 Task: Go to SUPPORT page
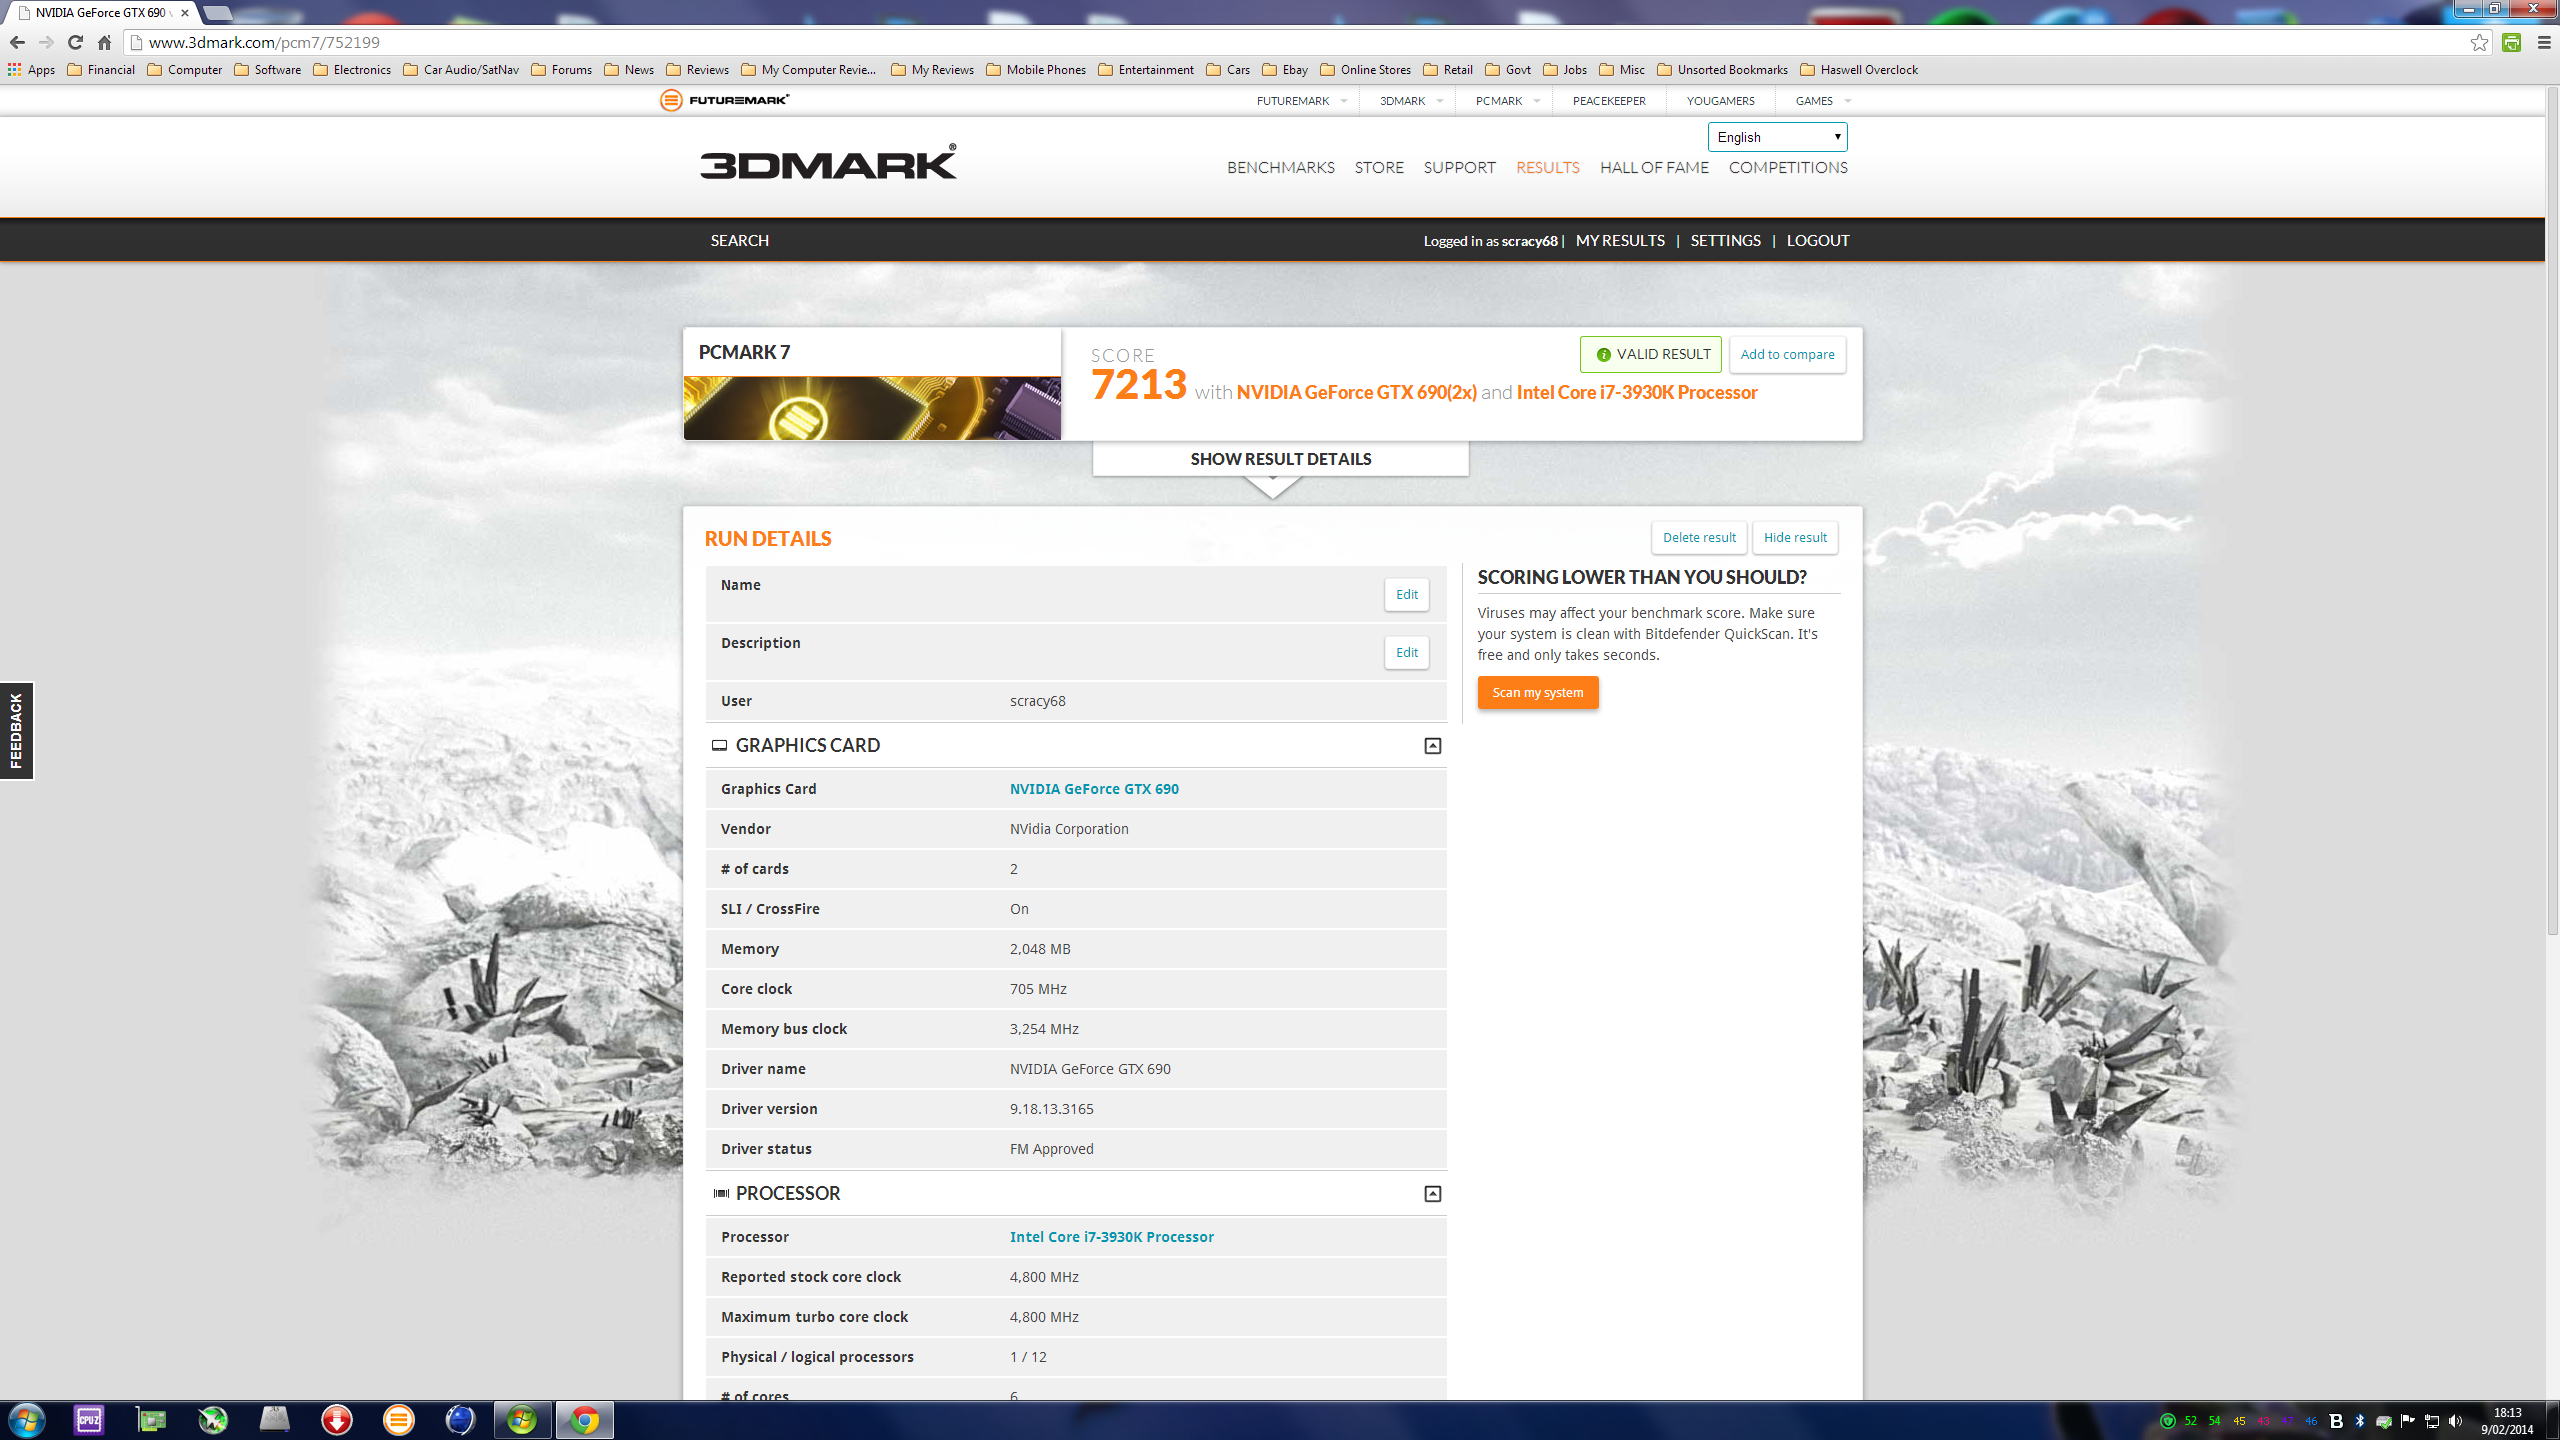coord(1459,167)
